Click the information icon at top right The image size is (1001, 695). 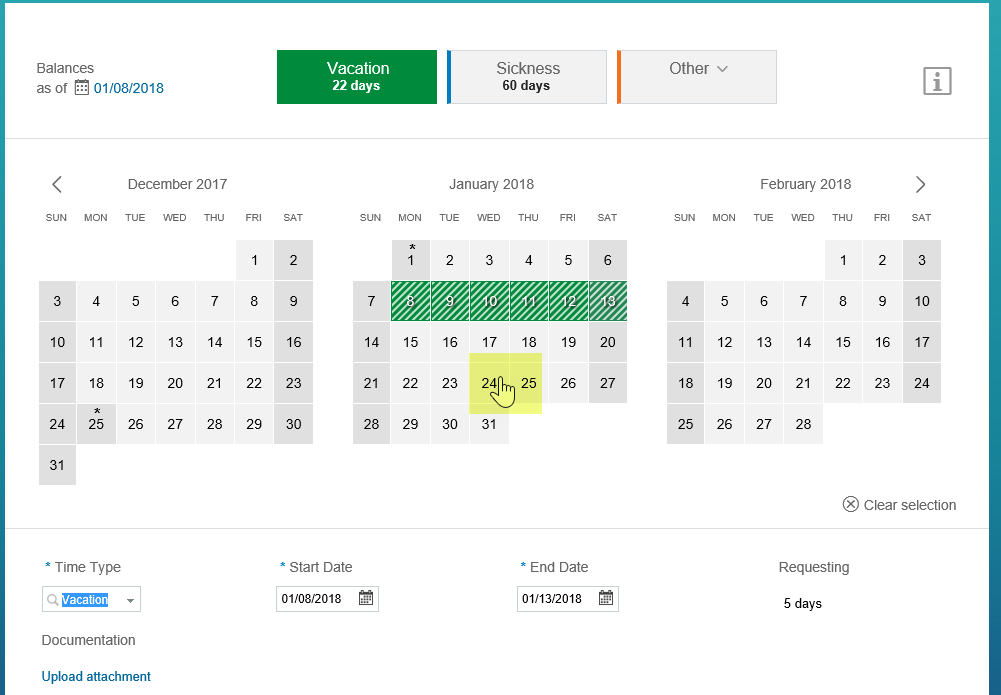[x=937, y=81]
